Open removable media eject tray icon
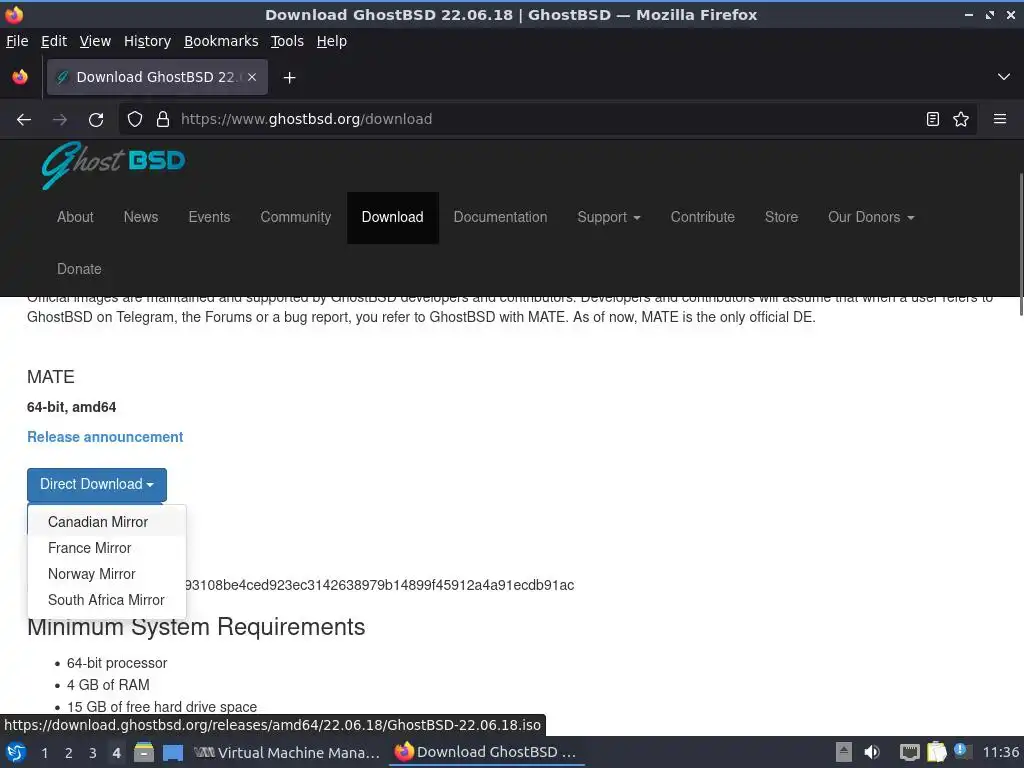1024x768 pixels. pos(844,752)
